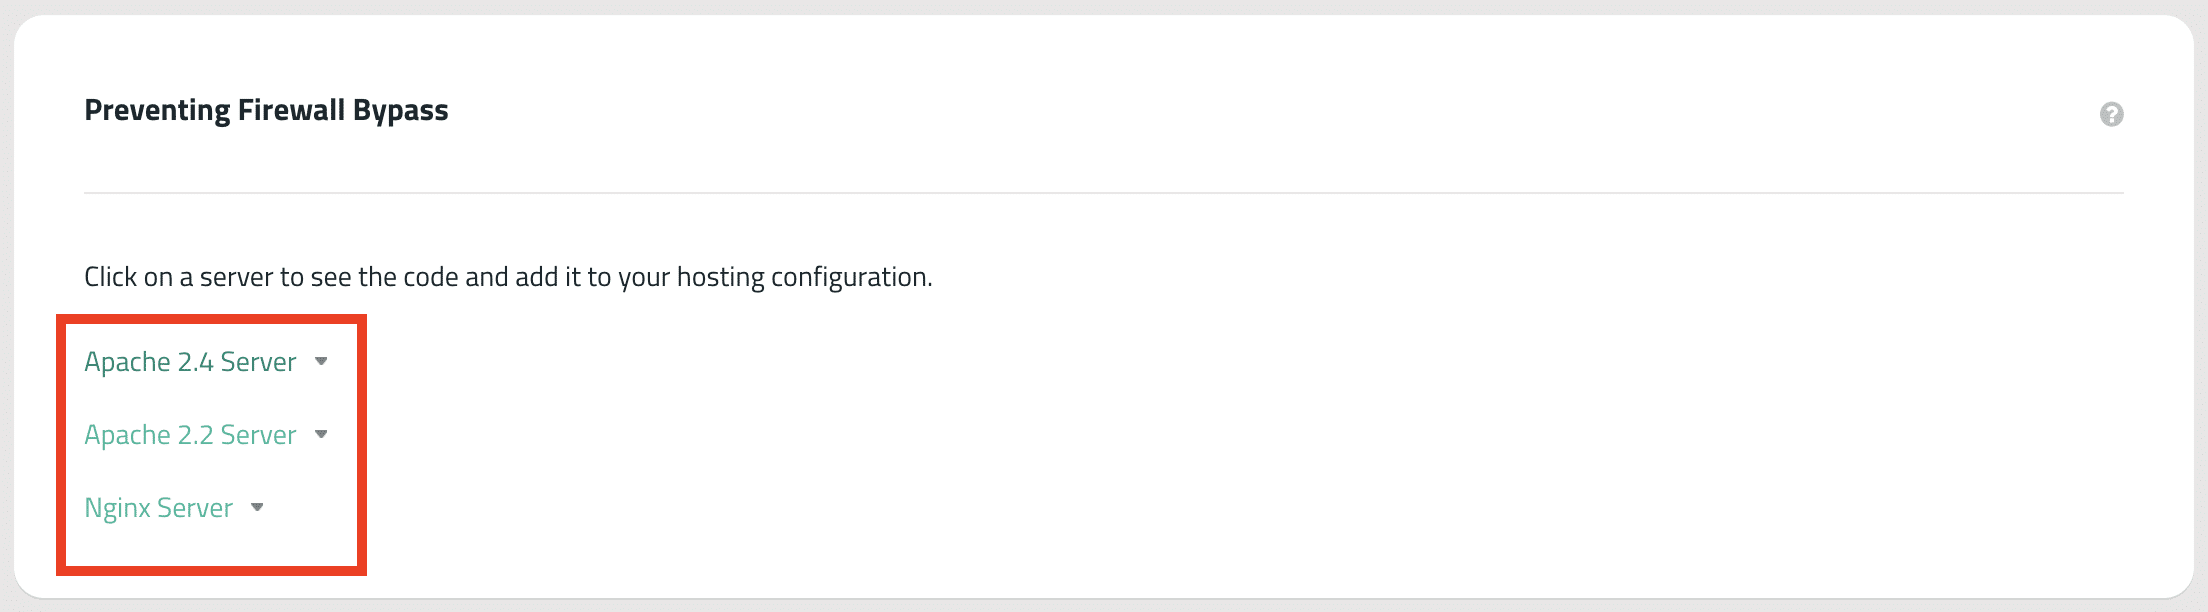The height and width of the screenshot is (612, 2208).
Task: Click the Preventing Firewall Bypass heading
Action: point(266,110)
